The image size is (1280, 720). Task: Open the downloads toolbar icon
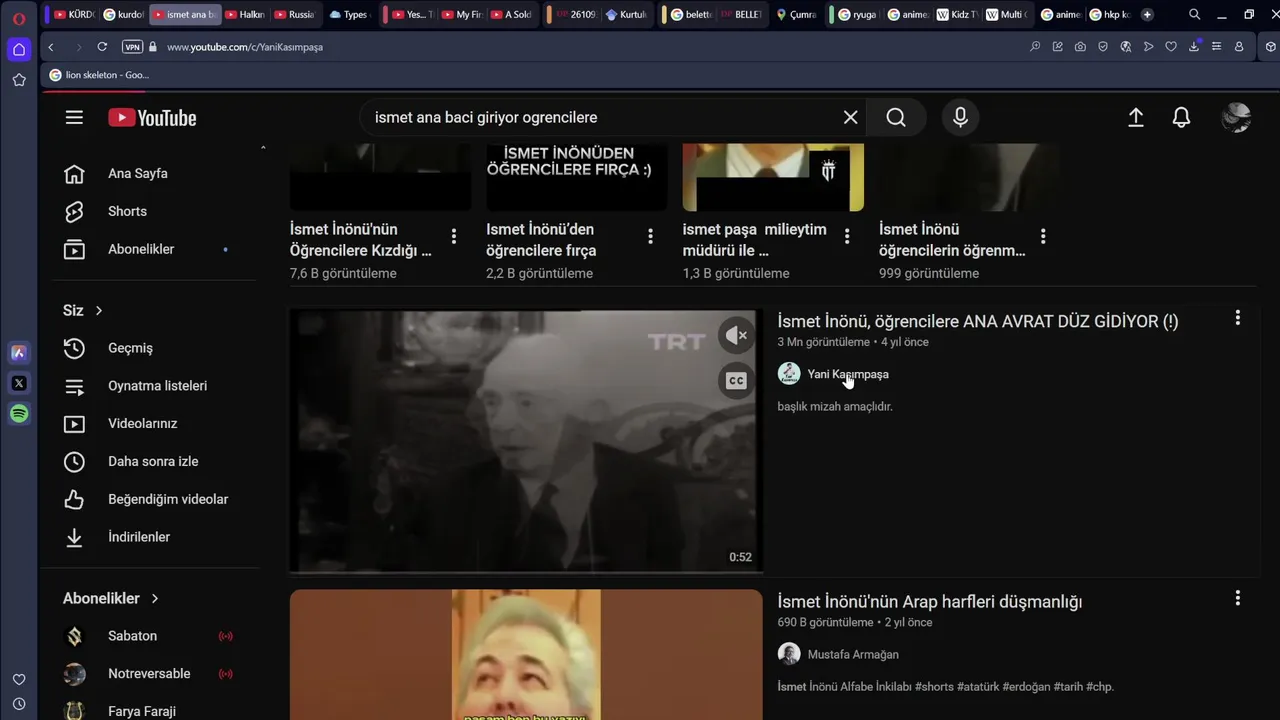coord(1194,46)
